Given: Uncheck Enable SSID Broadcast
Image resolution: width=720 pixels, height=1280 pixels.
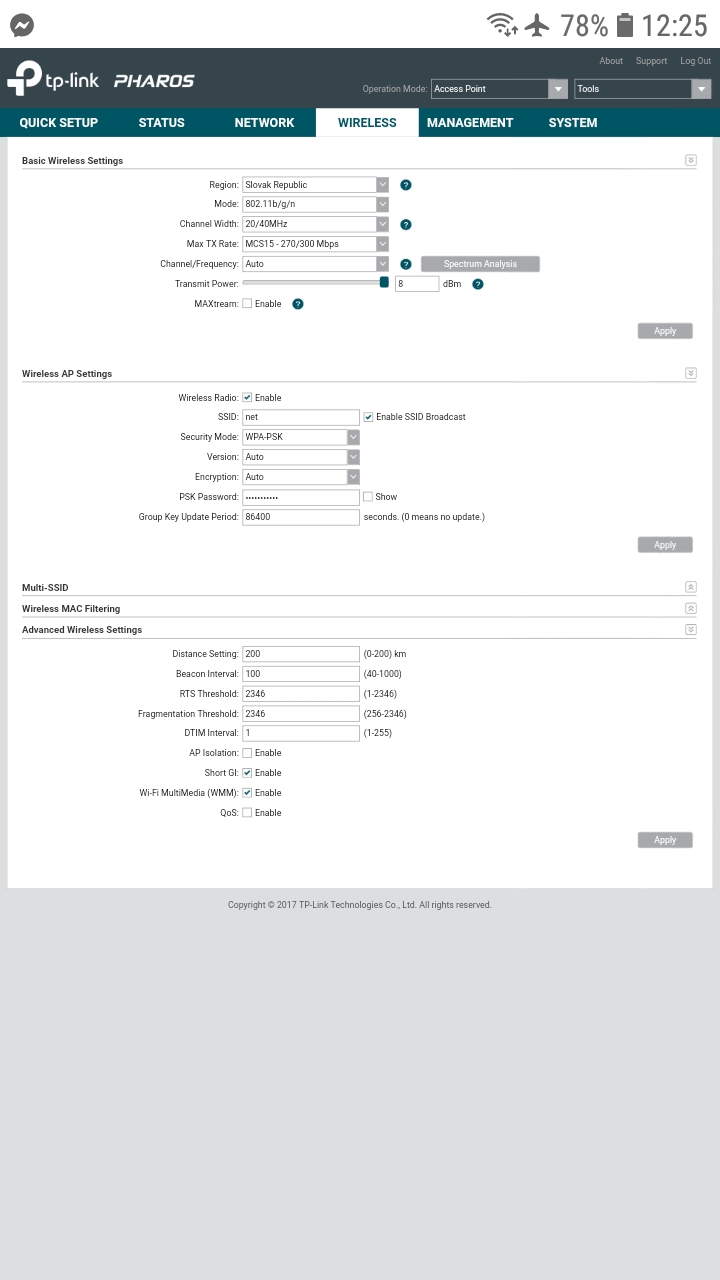Looking at the screenshot, I should click(x=368, y=417).
